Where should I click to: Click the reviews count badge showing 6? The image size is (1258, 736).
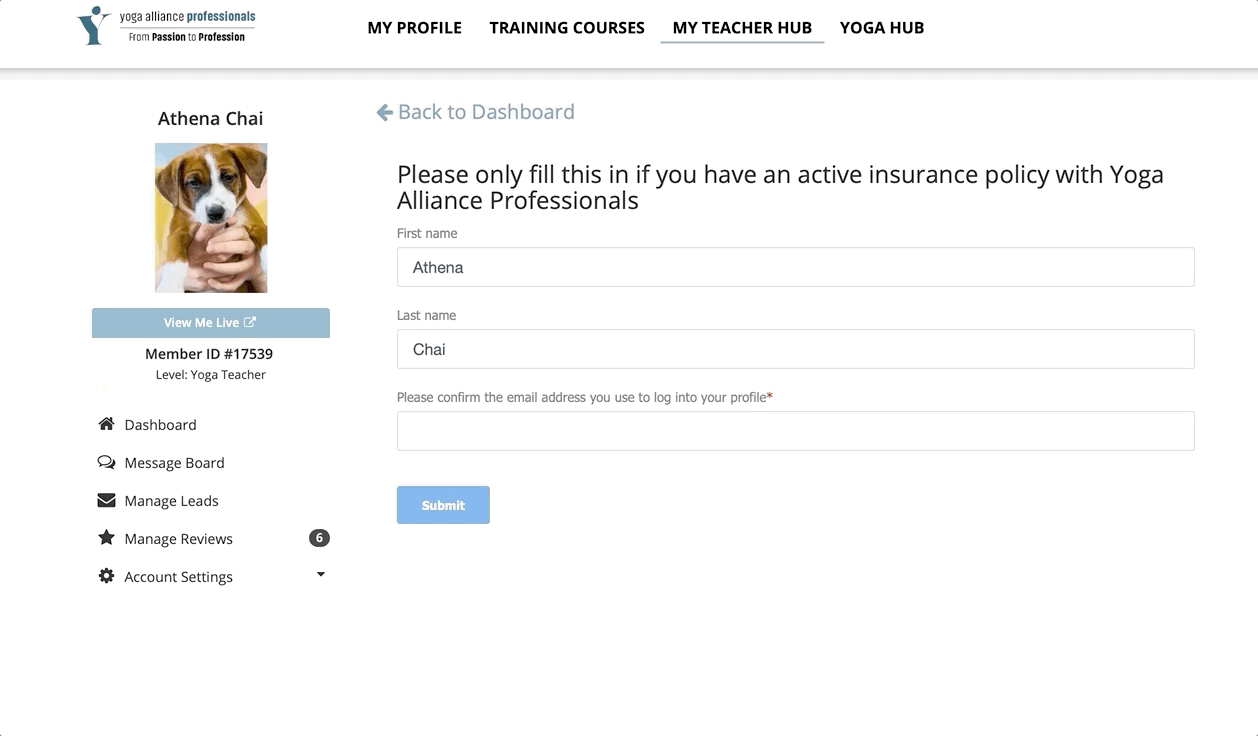319,538
